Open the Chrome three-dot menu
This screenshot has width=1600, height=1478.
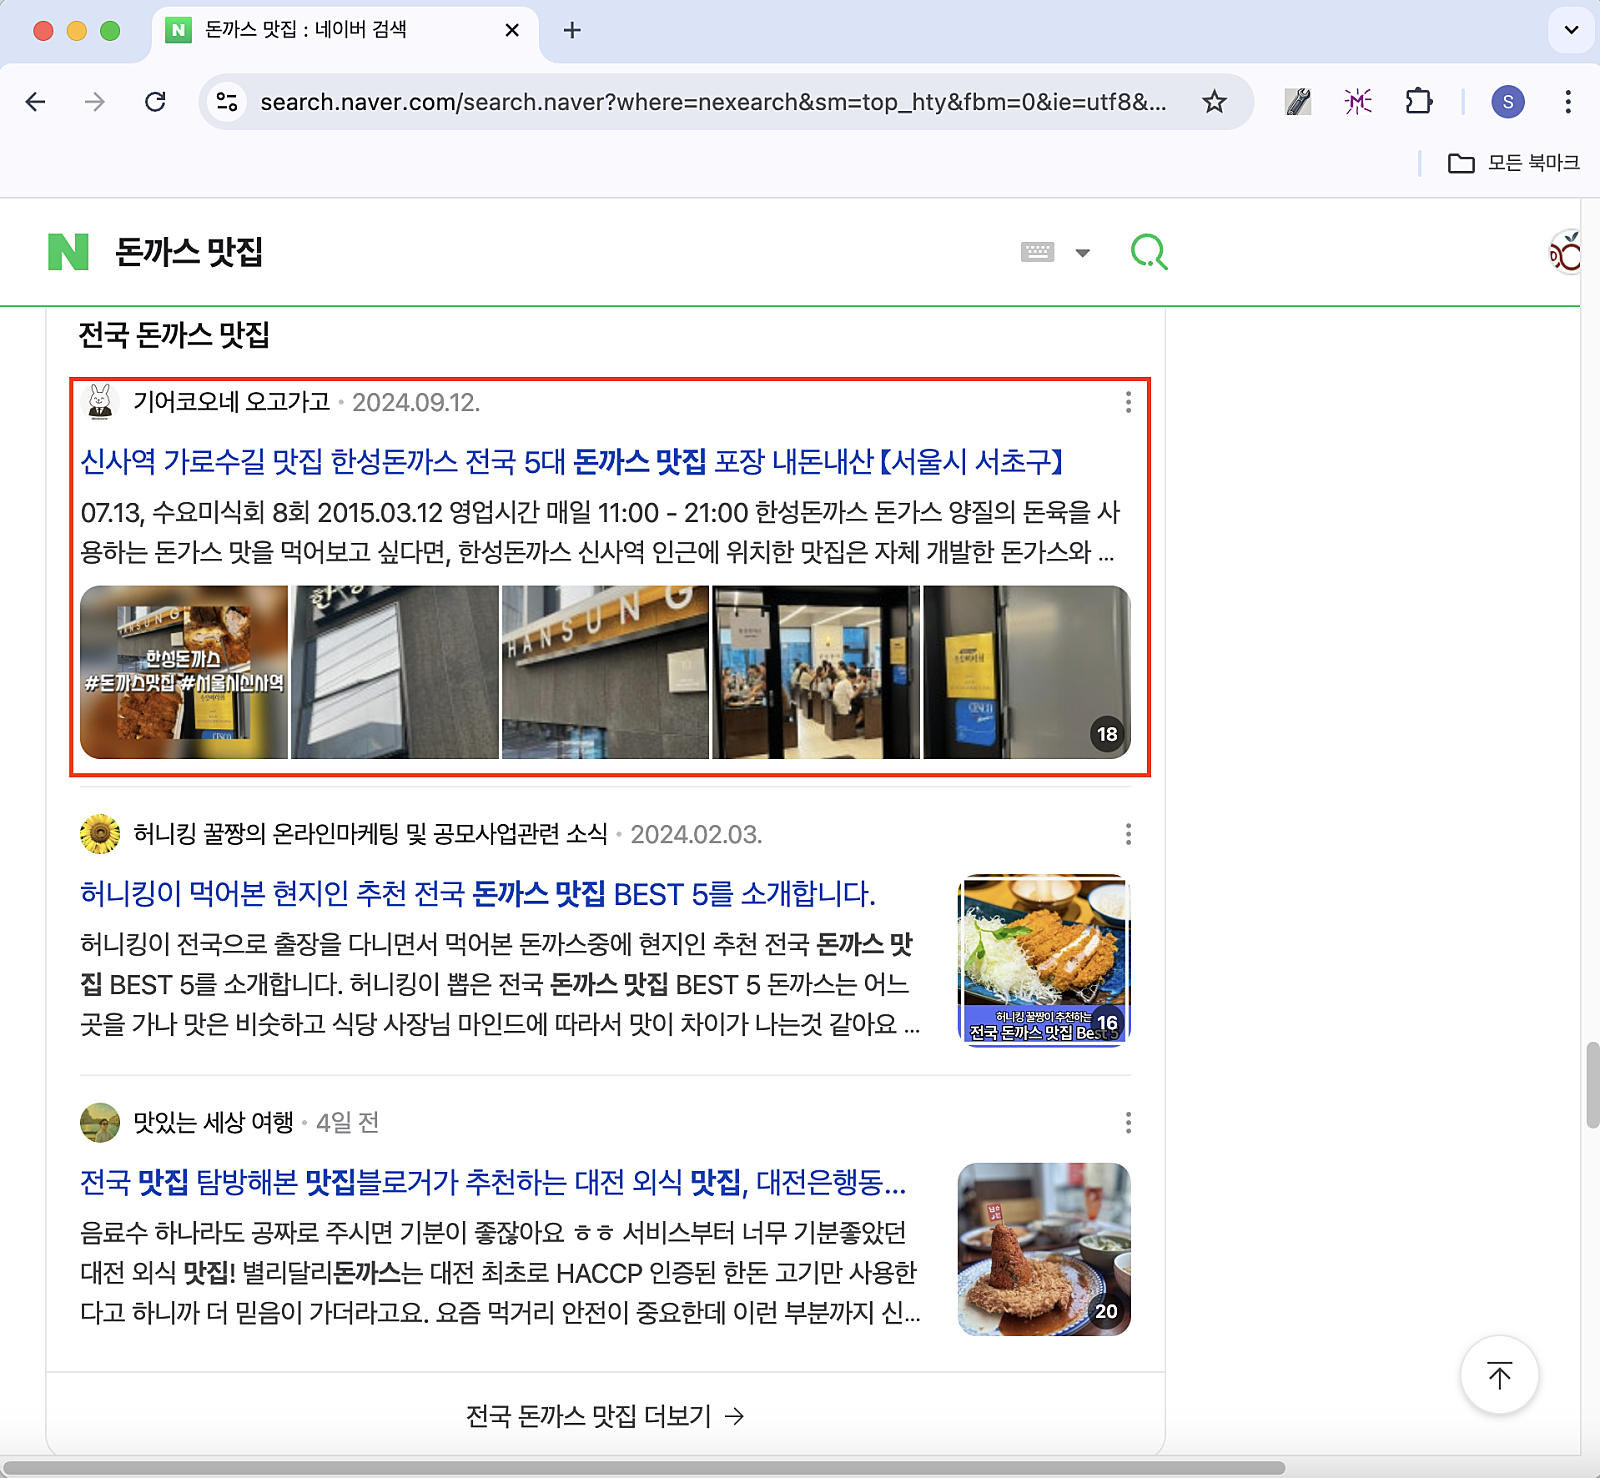[1566, 100]
